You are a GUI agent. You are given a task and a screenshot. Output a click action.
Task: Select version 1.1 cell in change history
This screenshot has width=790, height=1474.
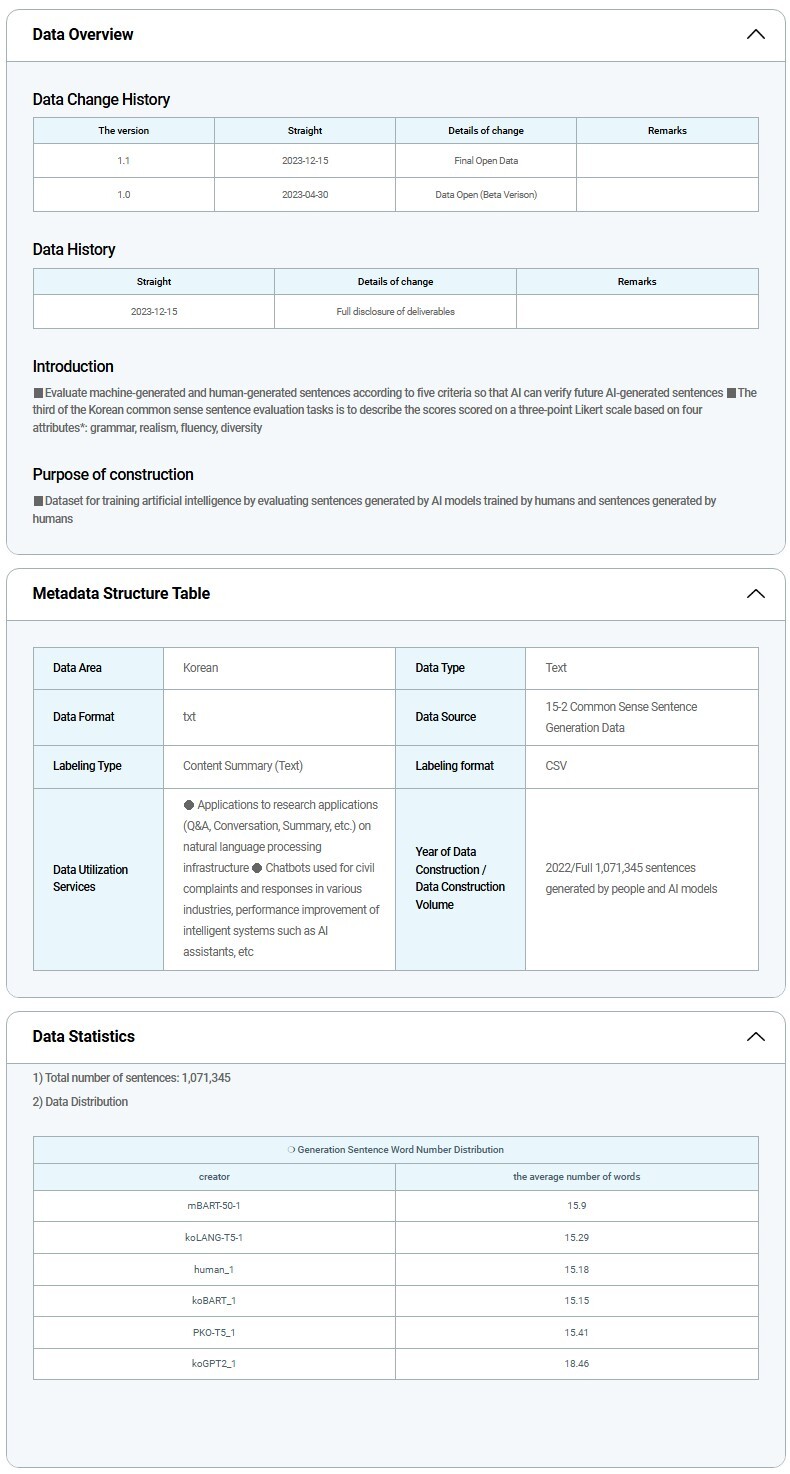point(123,160)
